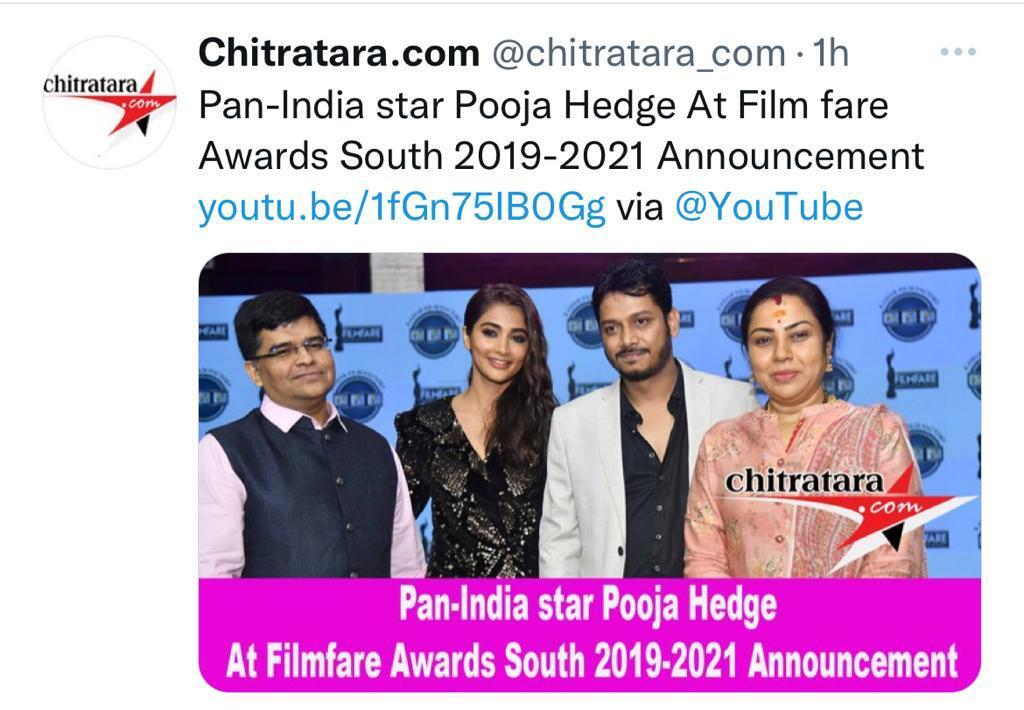This screenshot has height=710, width=1024.
Task: Open the @chitratara_com handle
Action: (x=638, y=52)
